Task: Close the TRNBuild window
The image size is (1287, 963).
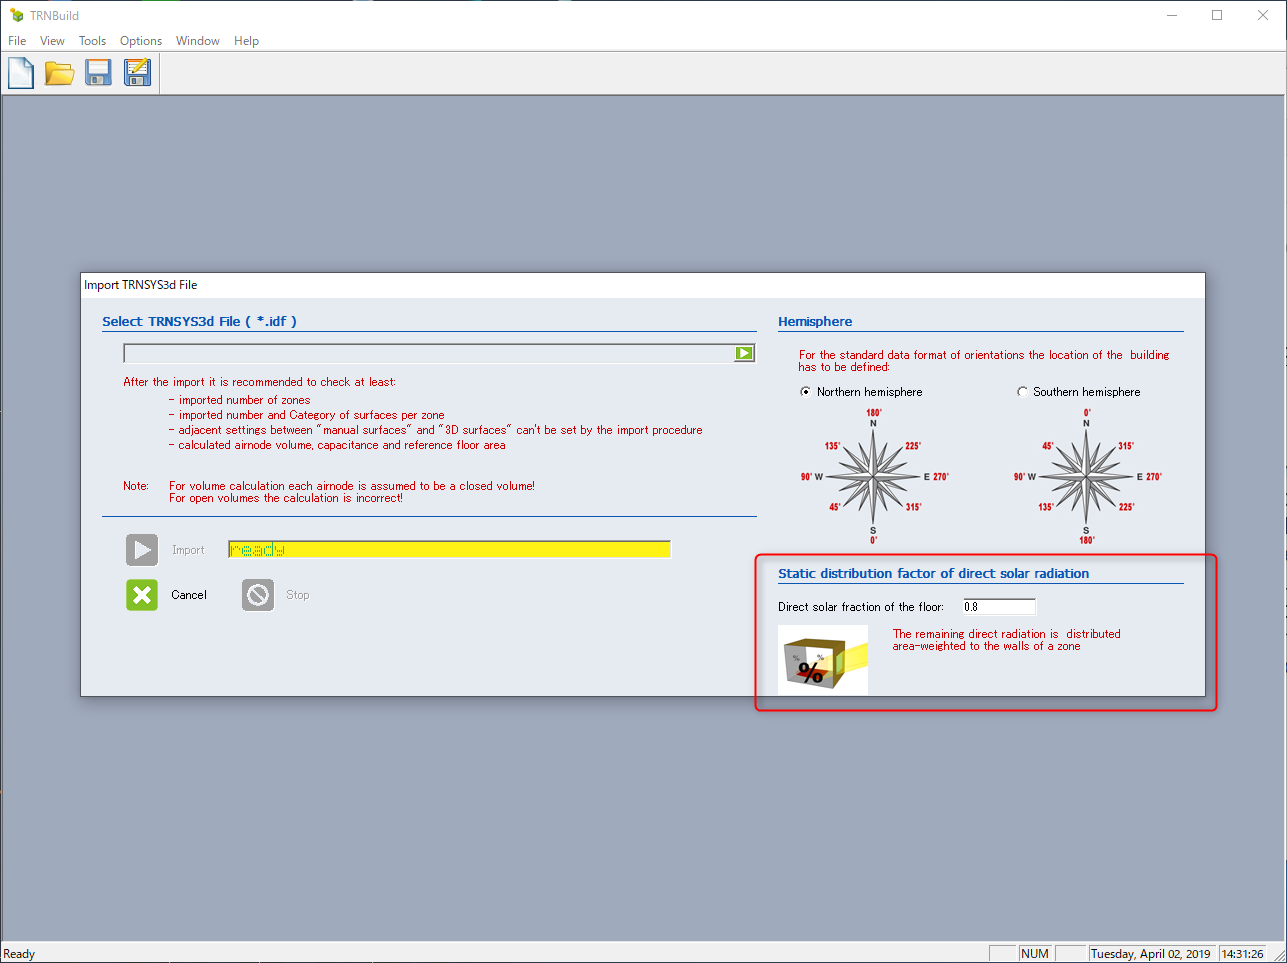Action: pos(1263,15)
